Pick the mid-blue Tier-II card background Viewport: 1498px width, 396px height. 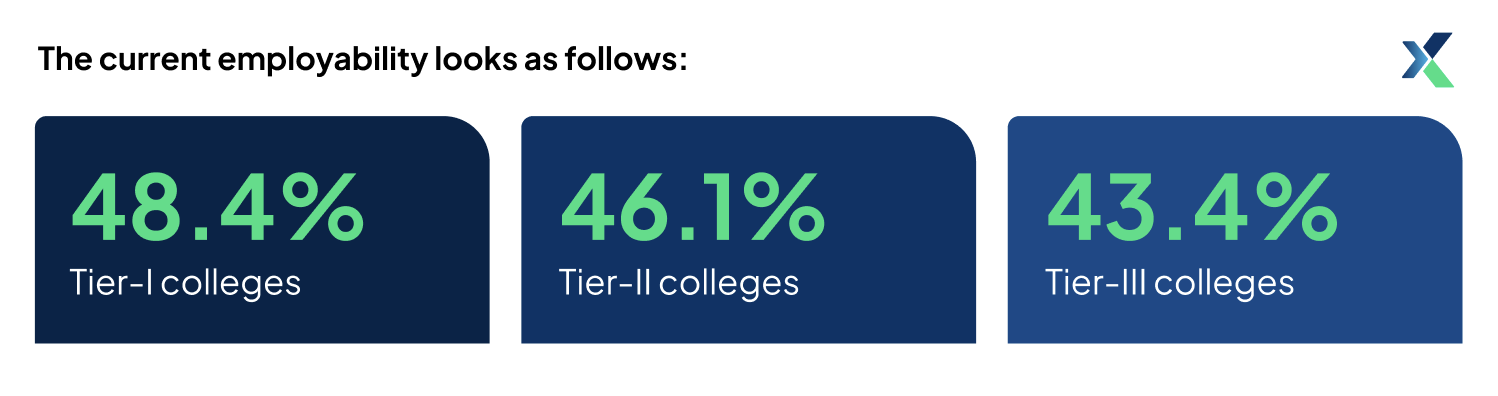coord(748,230)
